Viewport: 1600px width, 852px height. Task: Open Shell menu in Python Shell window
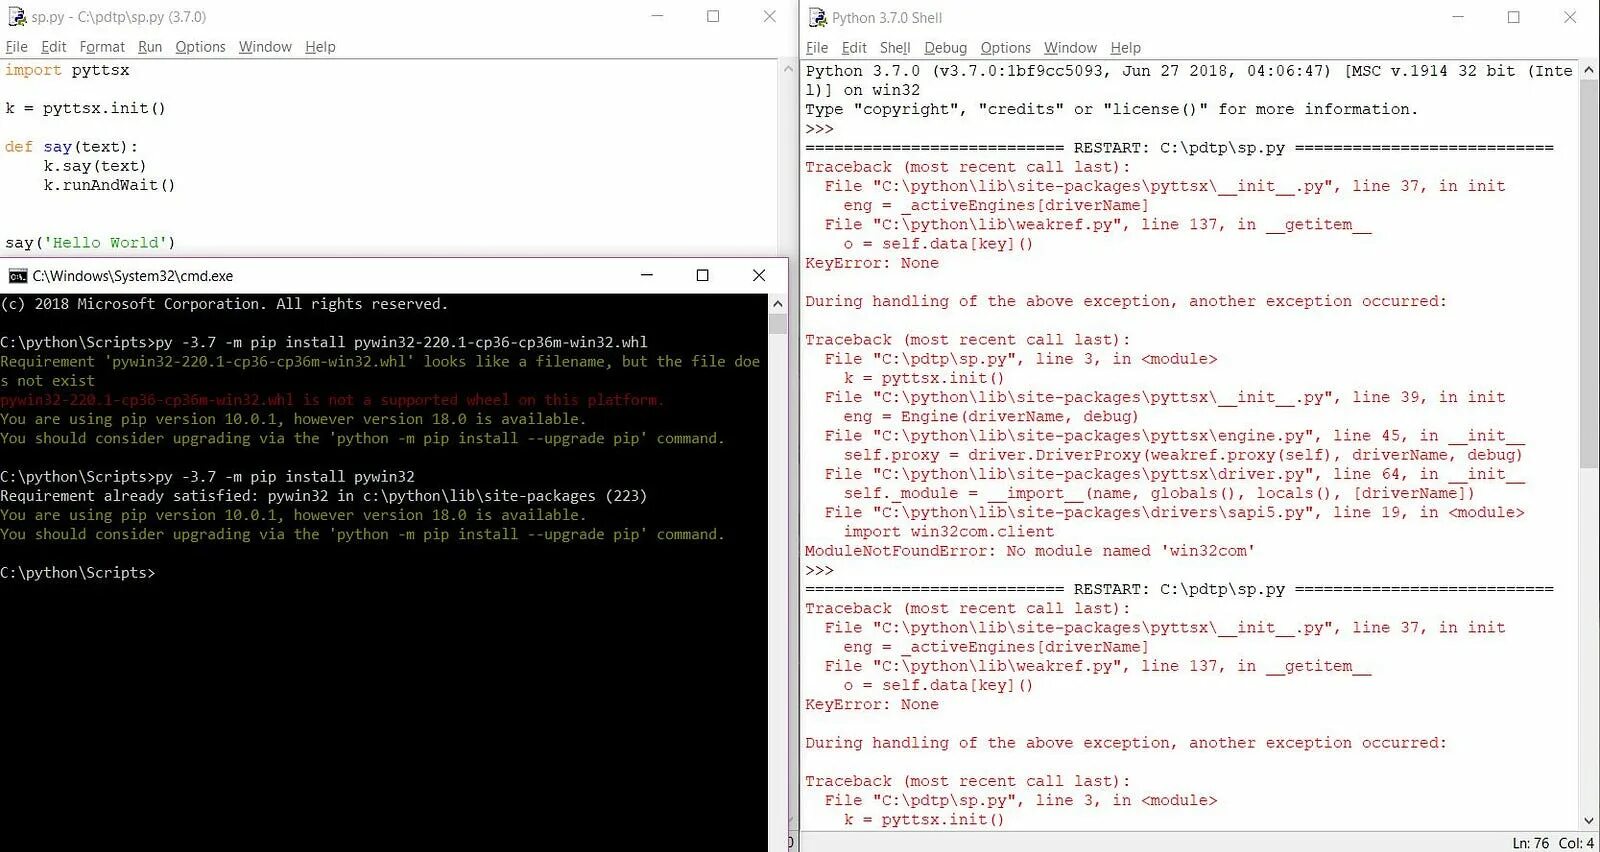click(895, 48)
